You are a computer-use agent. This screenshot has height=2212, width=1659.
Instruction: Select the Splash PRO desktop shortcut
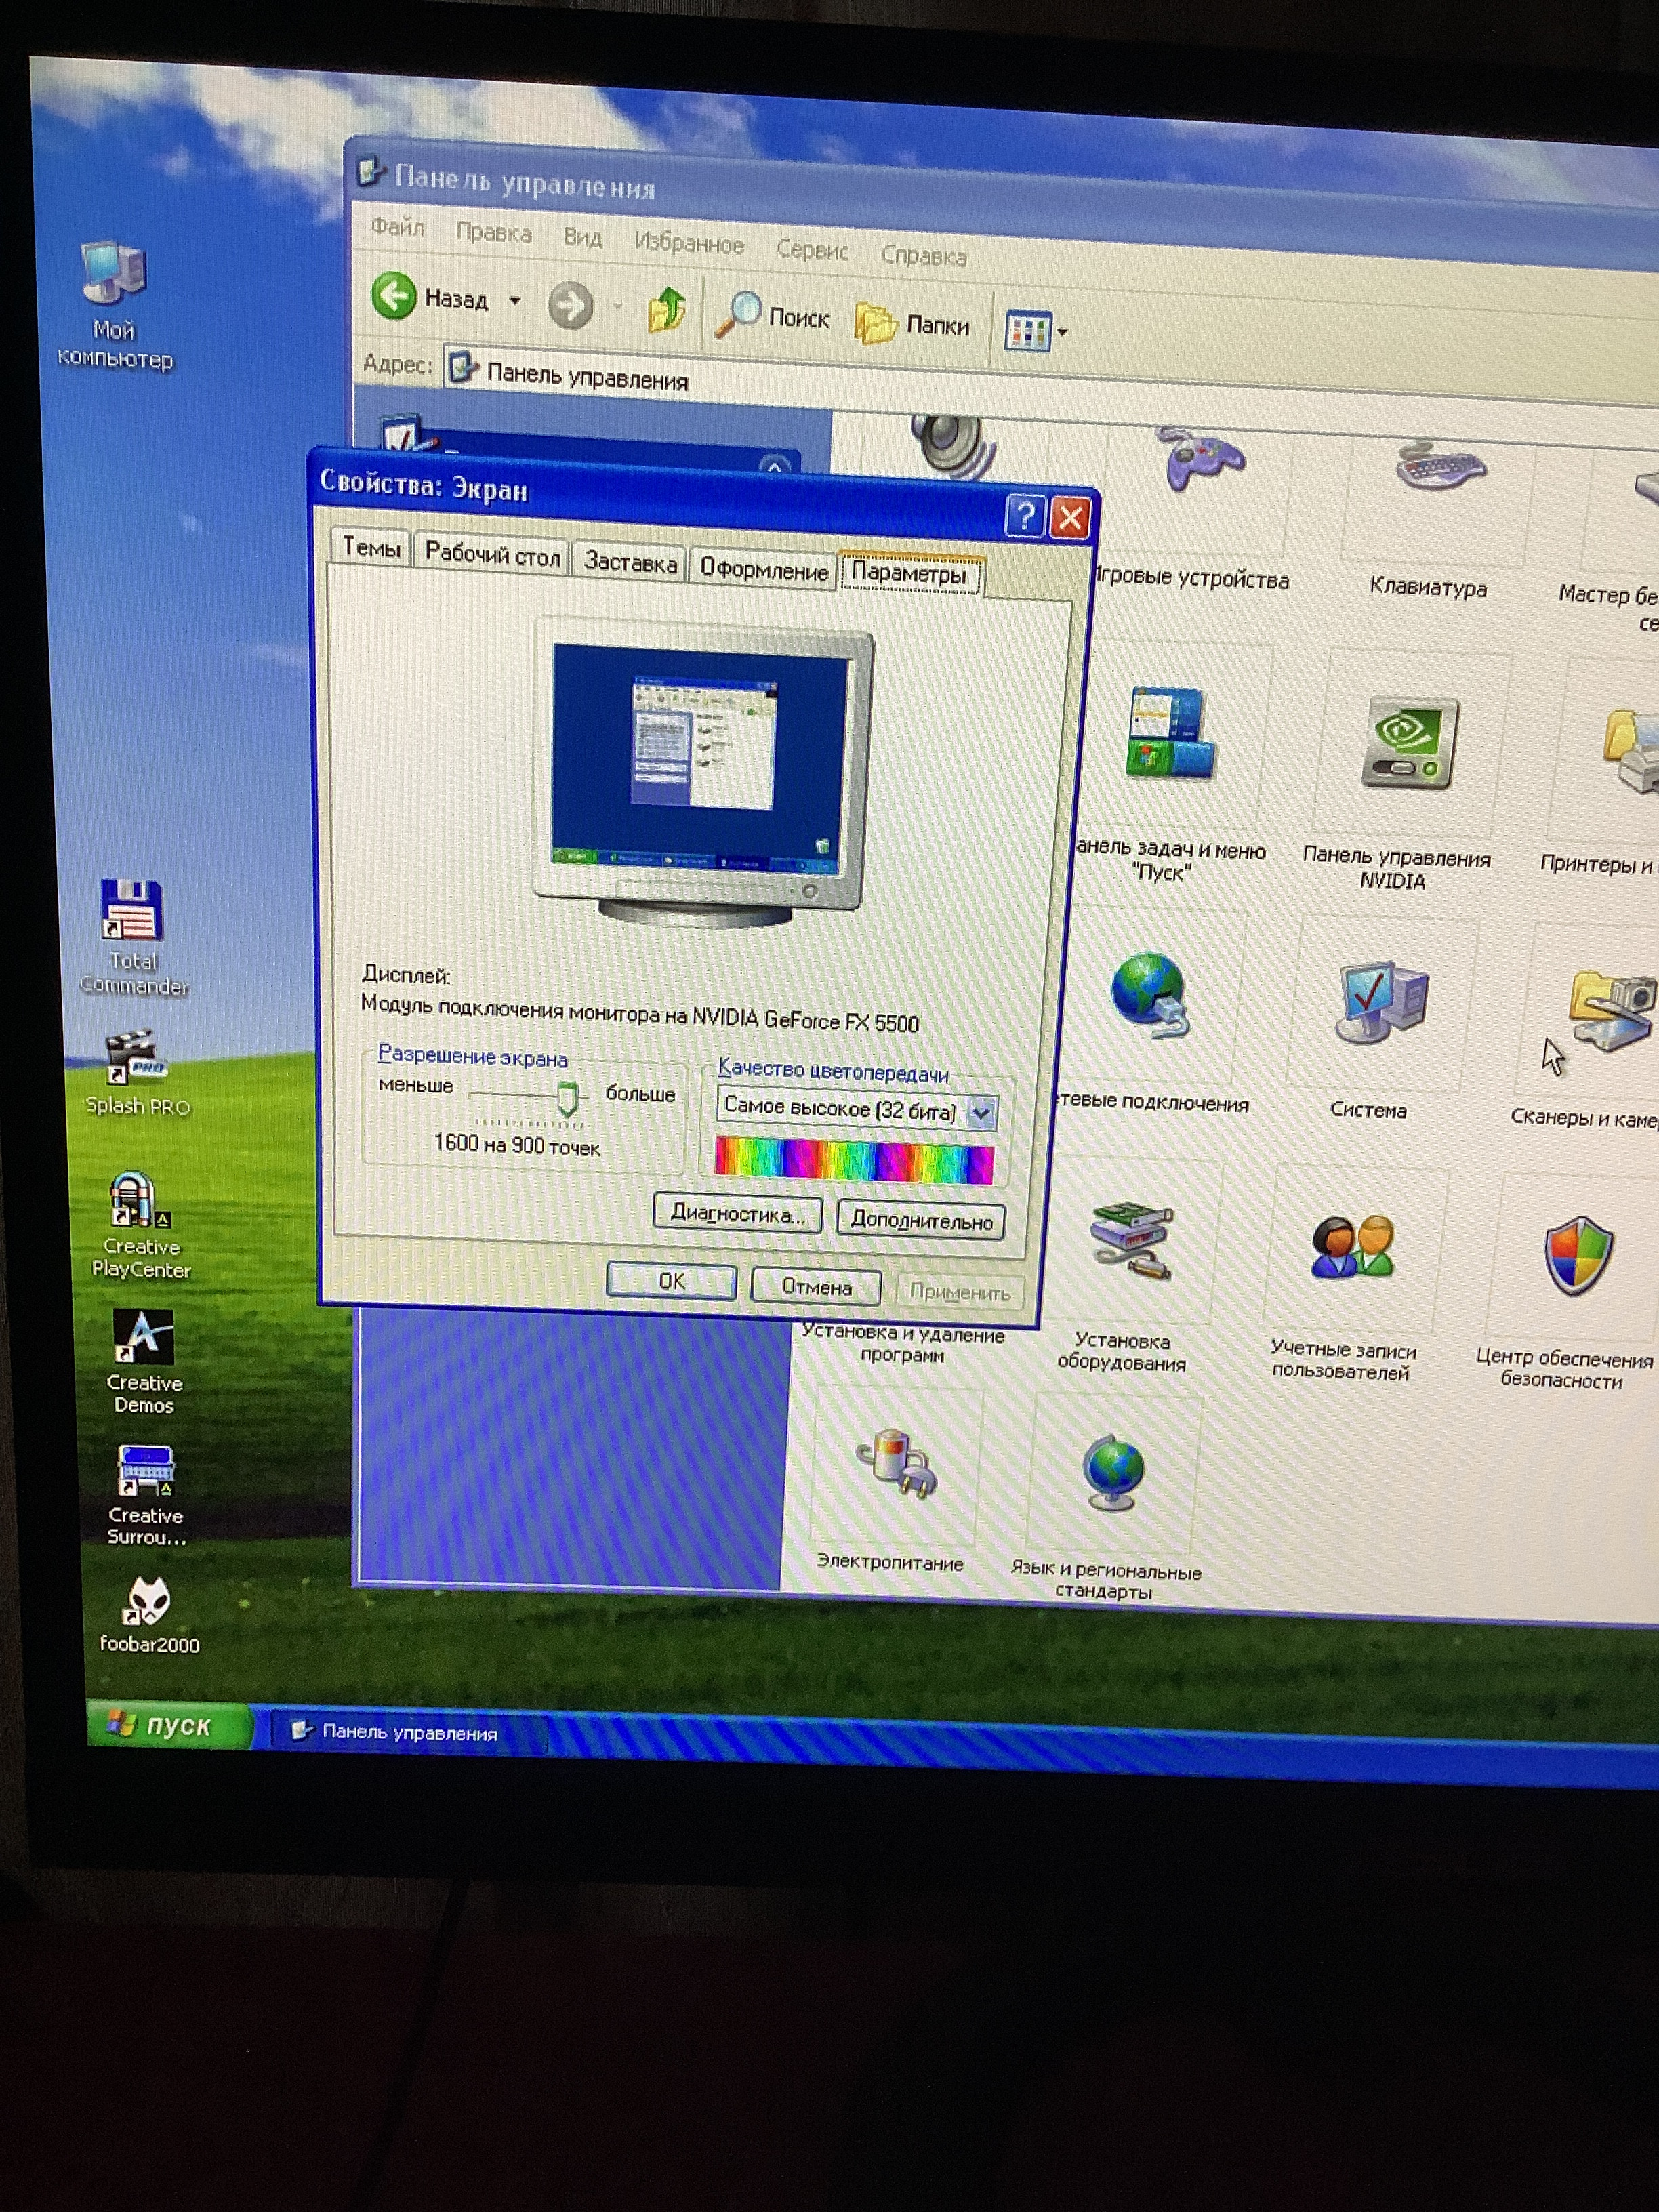(x=136, y=1073)
